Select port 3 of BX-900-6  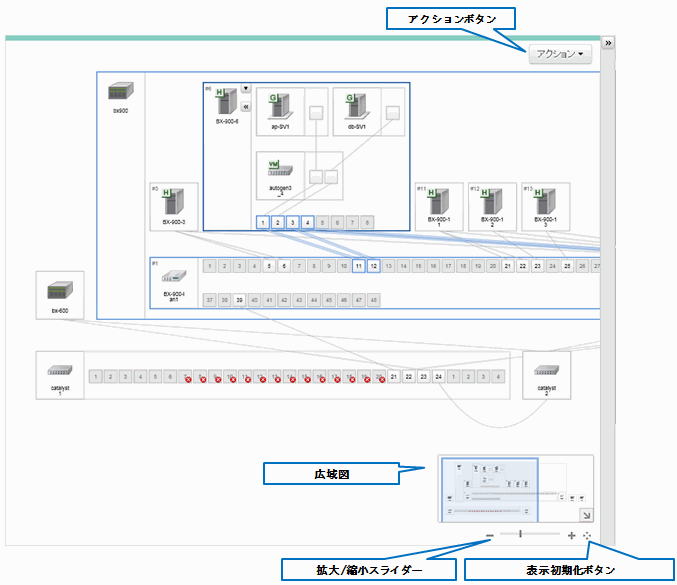[292, 222]
